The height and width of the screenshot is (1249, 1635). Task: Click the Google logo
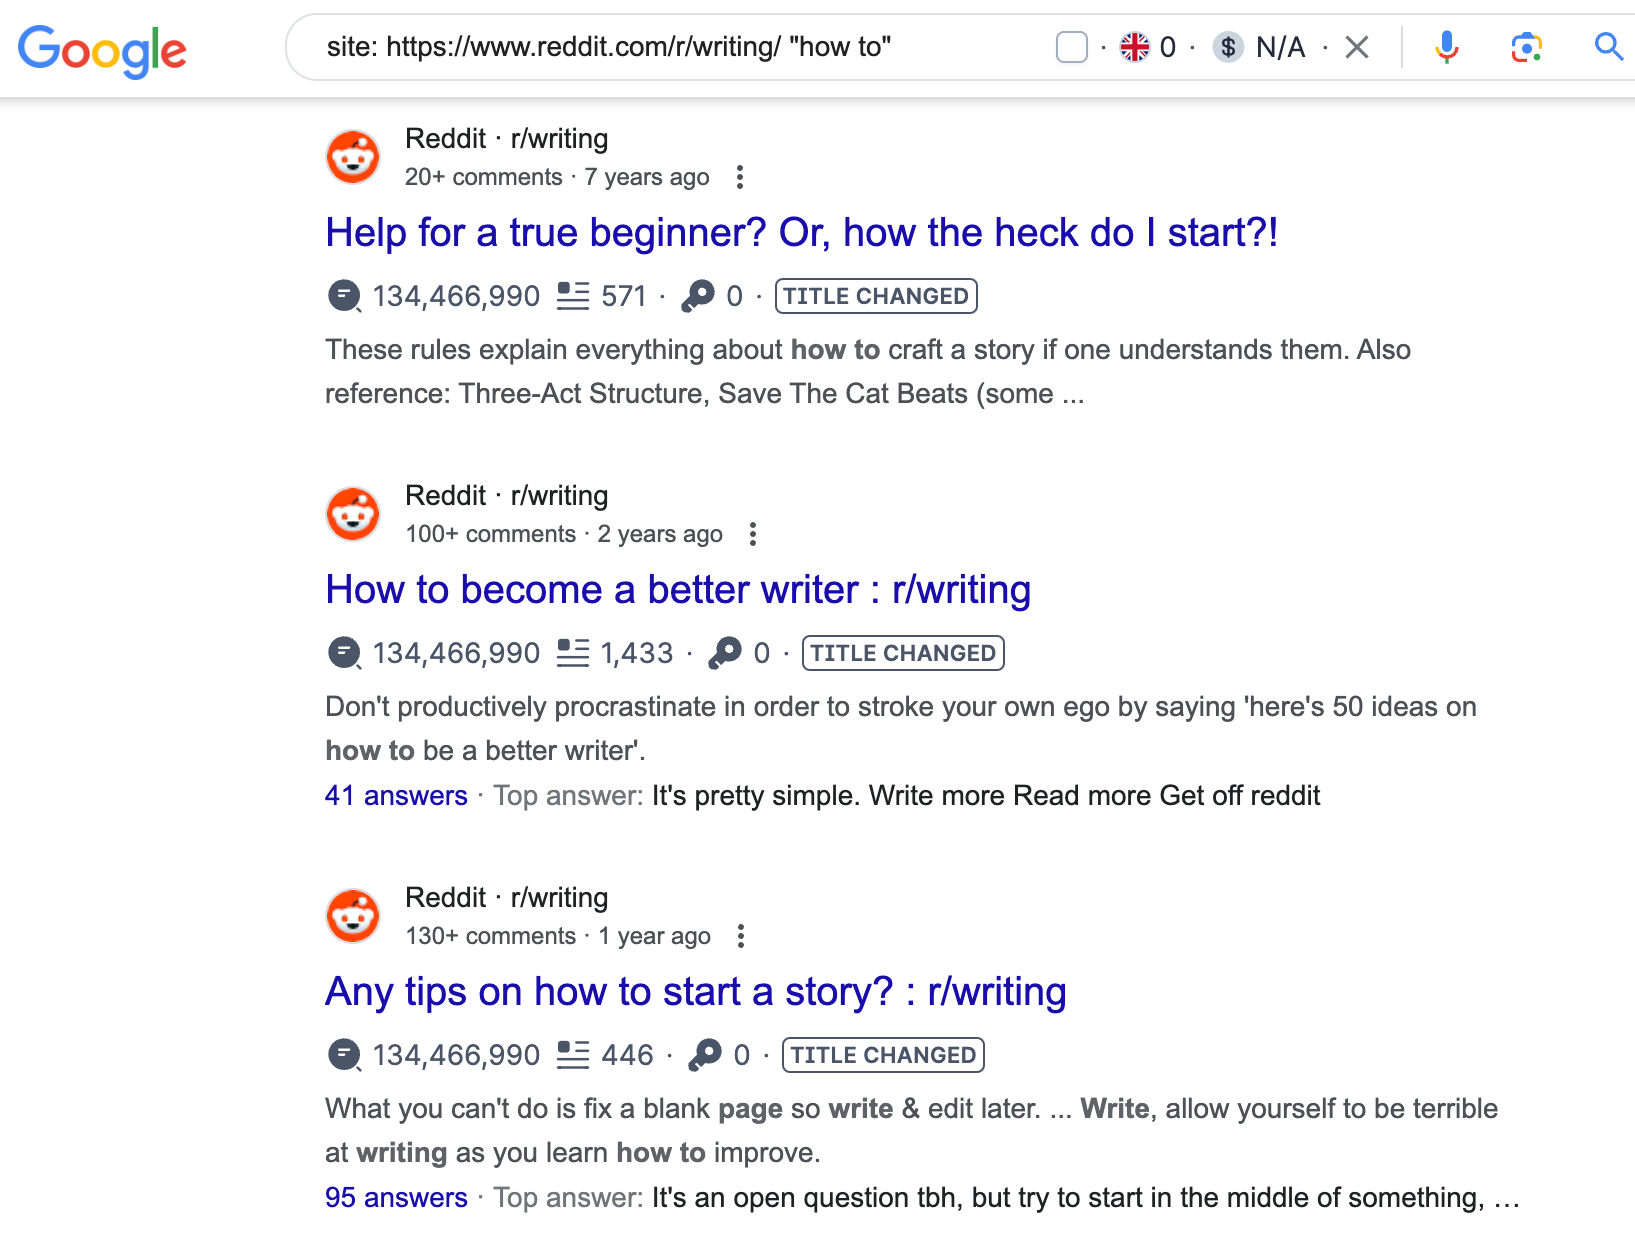(x=102, y=50)
